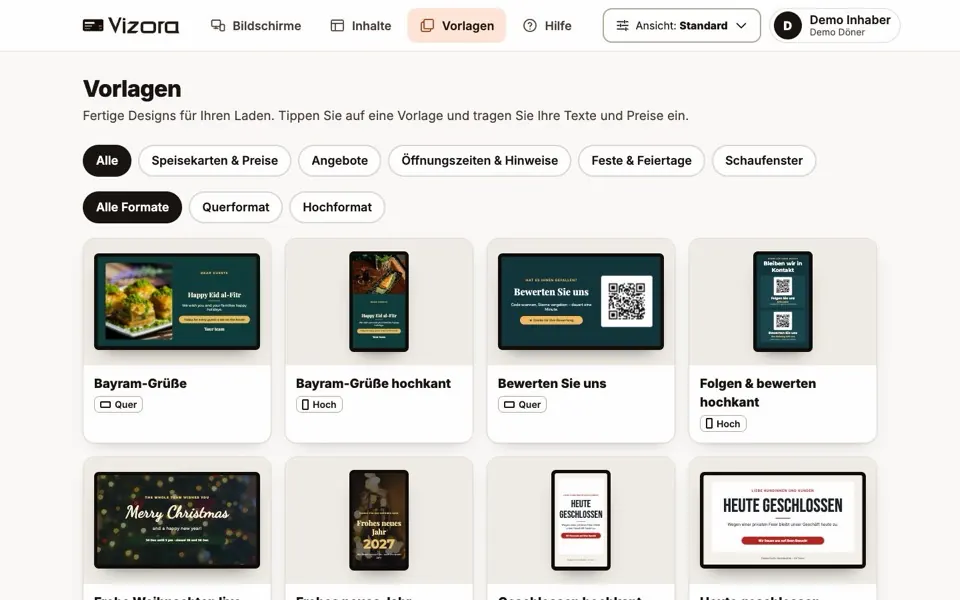Screen dimensions: 960x600
Task: Click the Hilfe question mark icon
Action: (530, 25)
